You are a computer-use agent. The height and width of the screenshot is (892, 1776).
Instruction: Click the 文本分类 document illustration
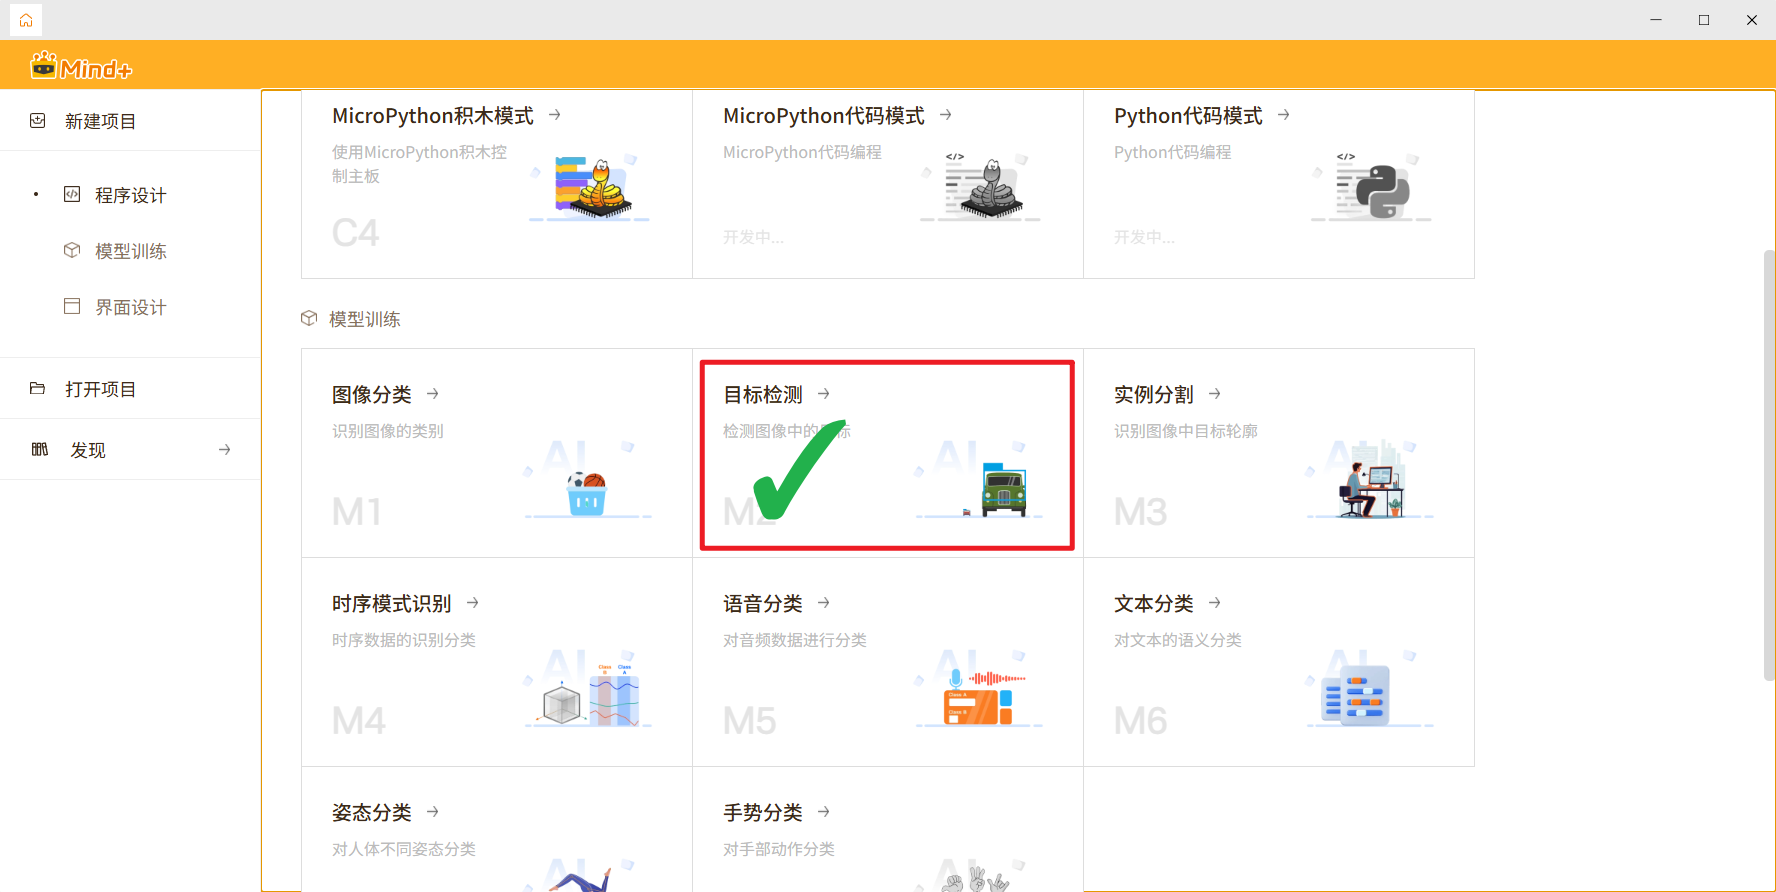1357,697
